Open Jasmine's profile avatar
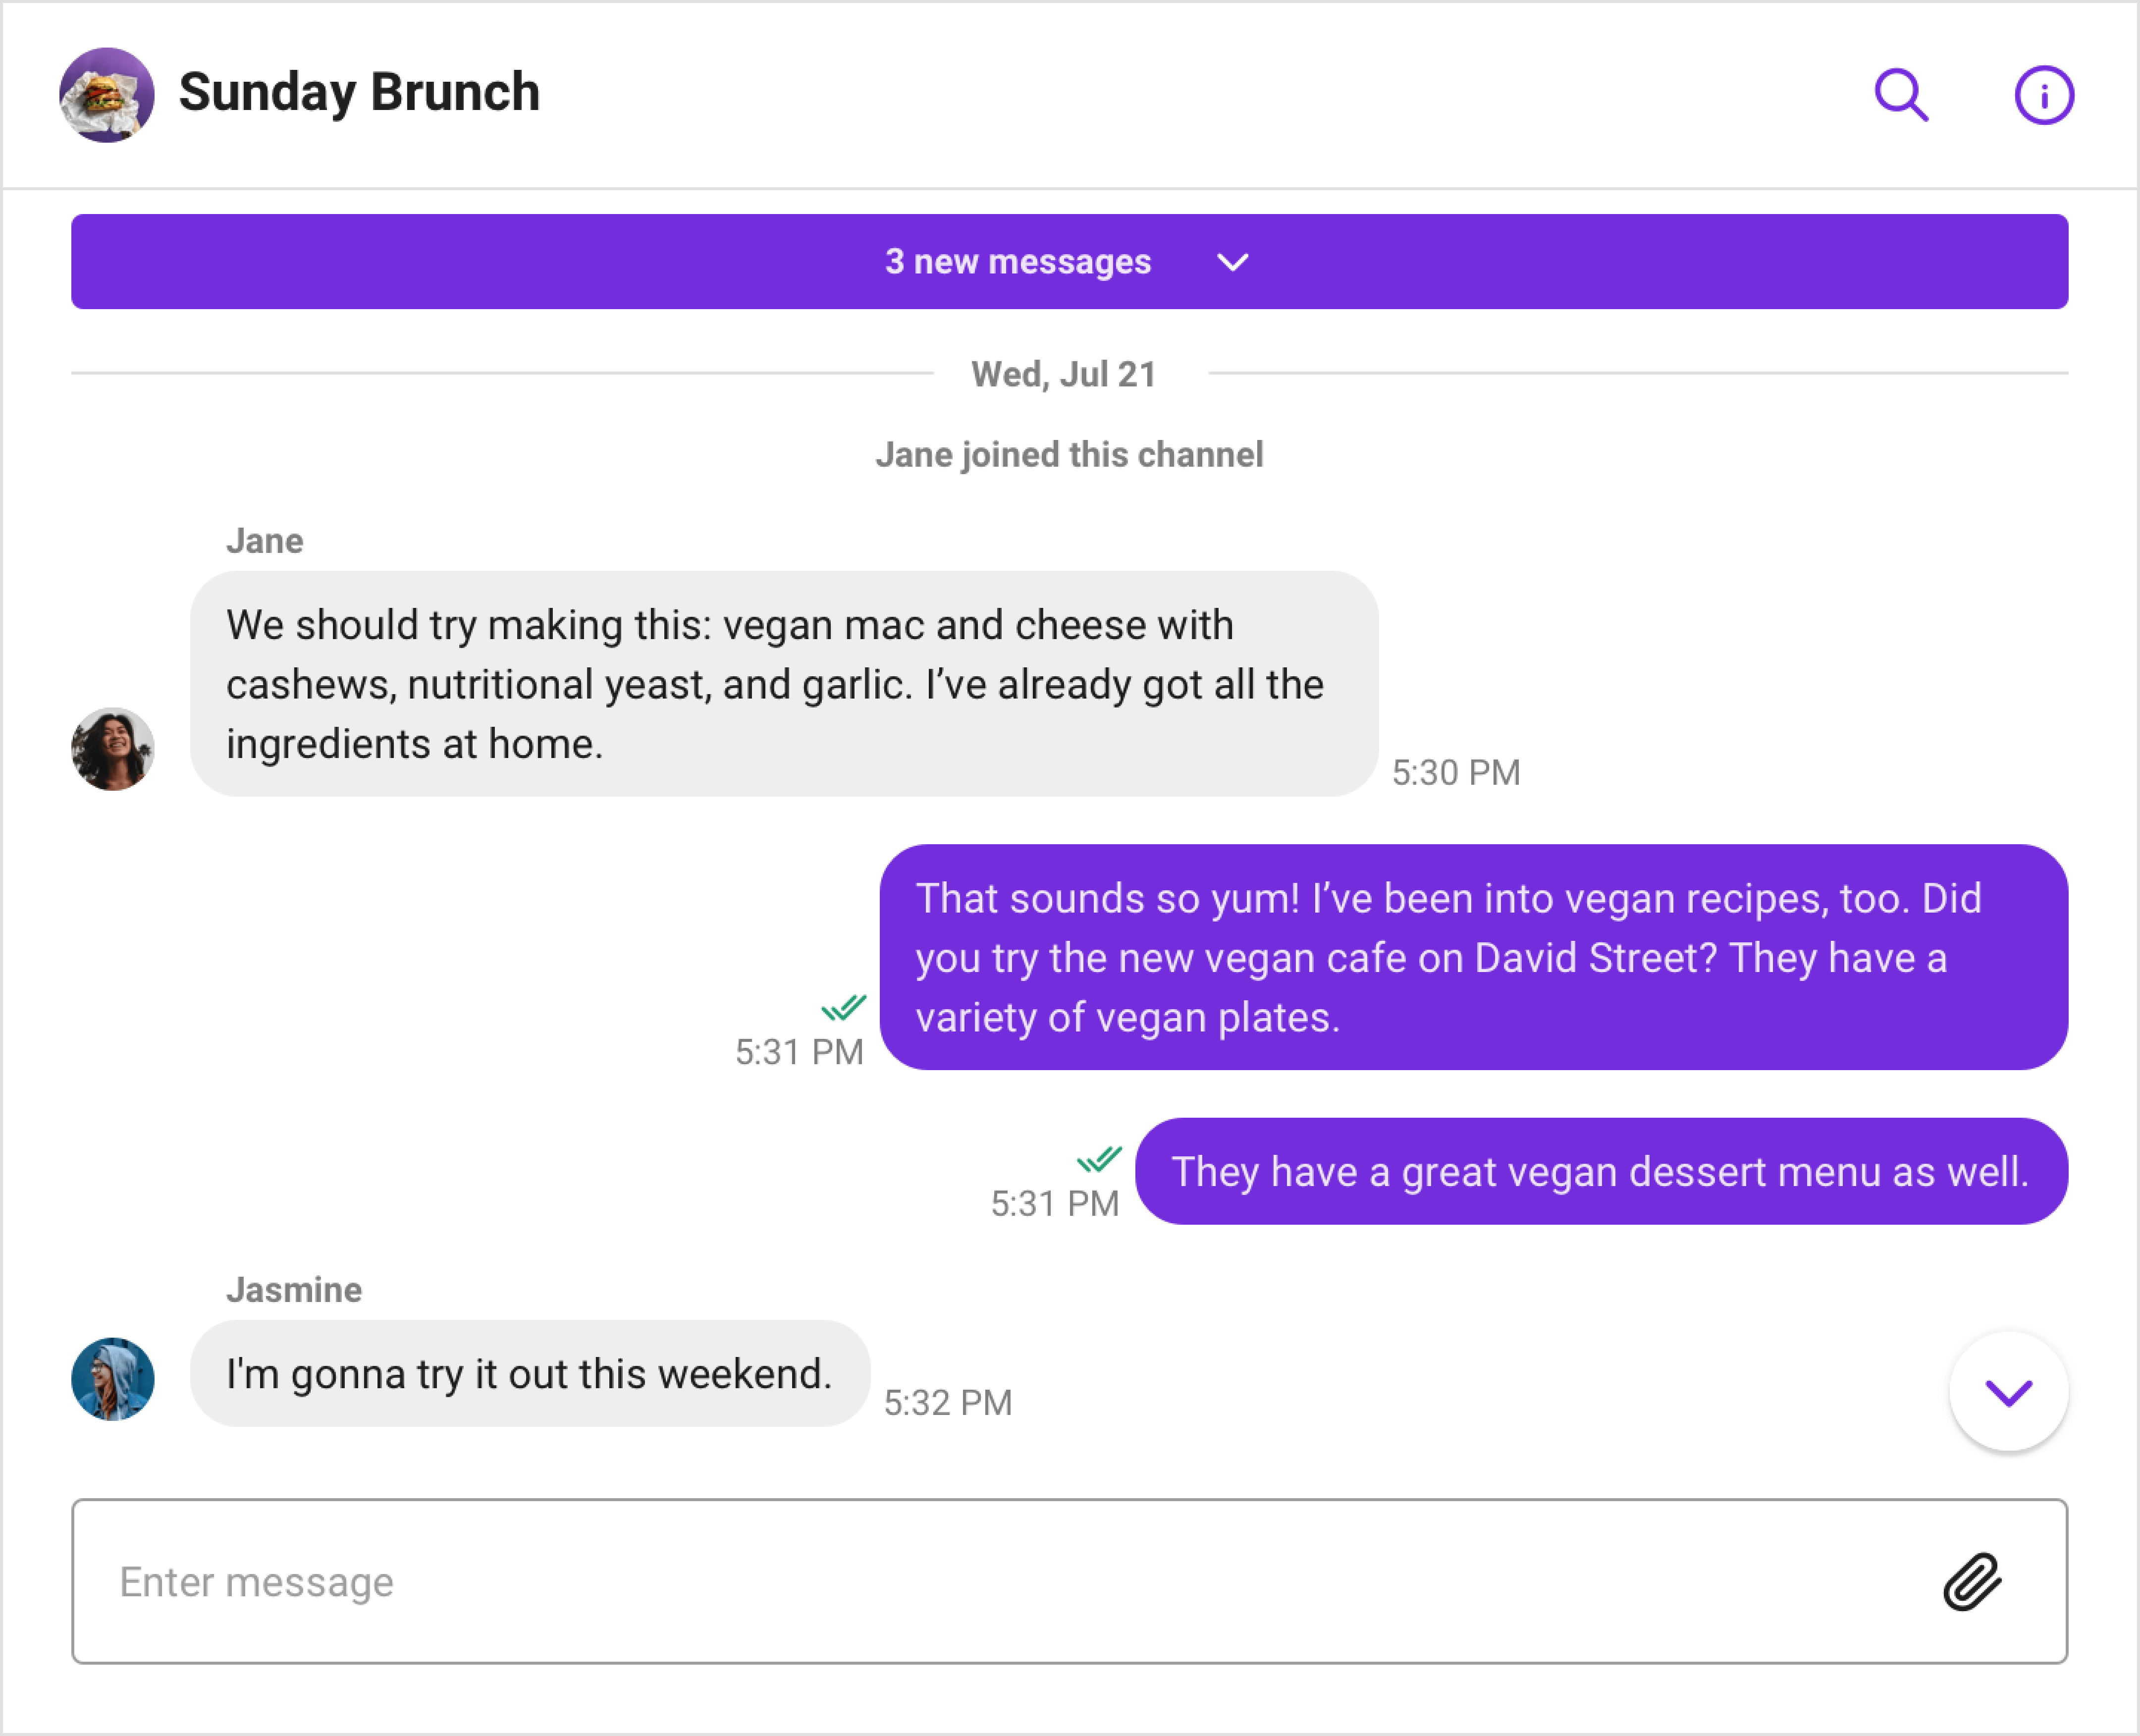Screen dimensions: 2140x1736 113,1379
